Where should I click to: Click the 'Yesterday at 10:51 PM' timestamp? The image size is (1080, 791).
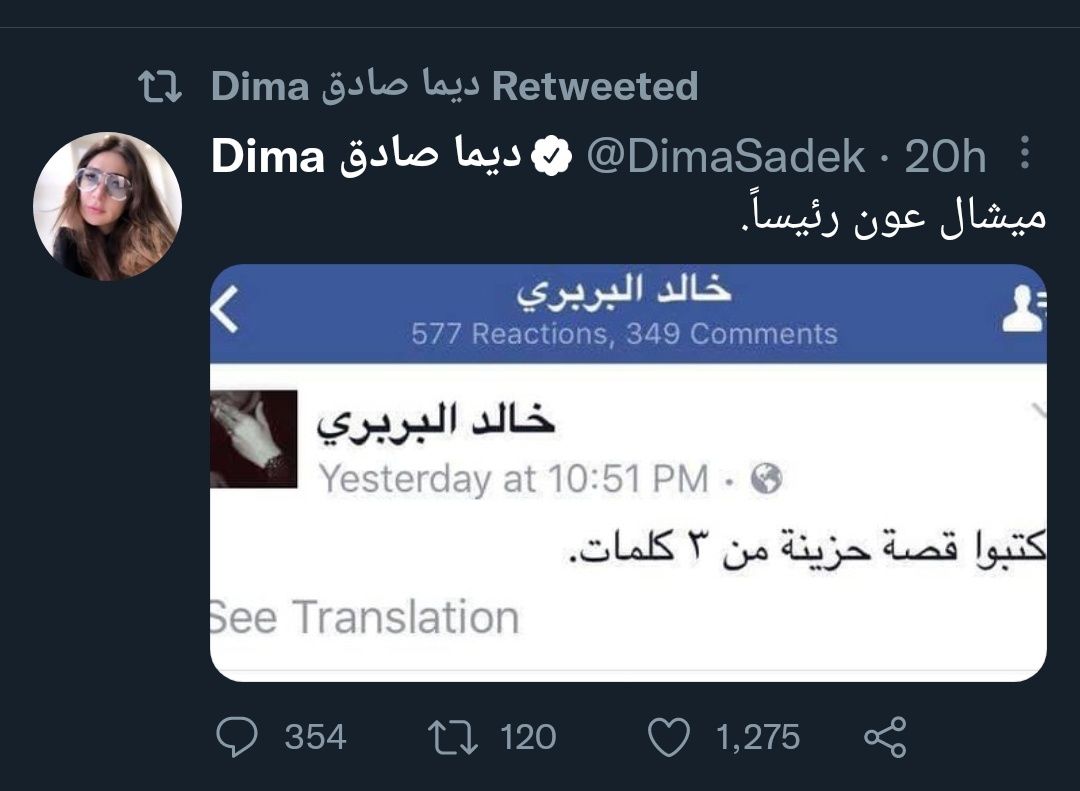[514, 479]
